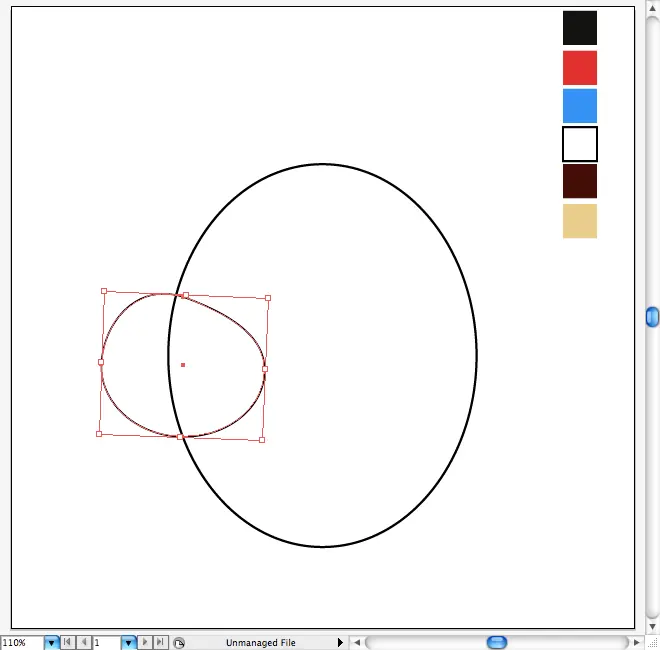660x650 pixels.
Task: Click the top-middle bounding box handle
Action: [186, 295]
